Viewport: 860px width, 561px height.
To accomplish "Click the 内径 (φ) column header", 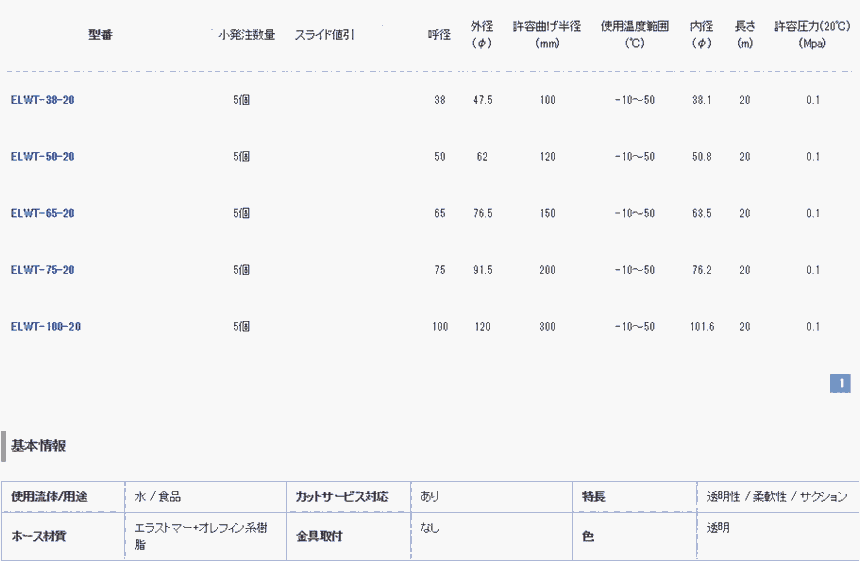I will tap(701, 35).
